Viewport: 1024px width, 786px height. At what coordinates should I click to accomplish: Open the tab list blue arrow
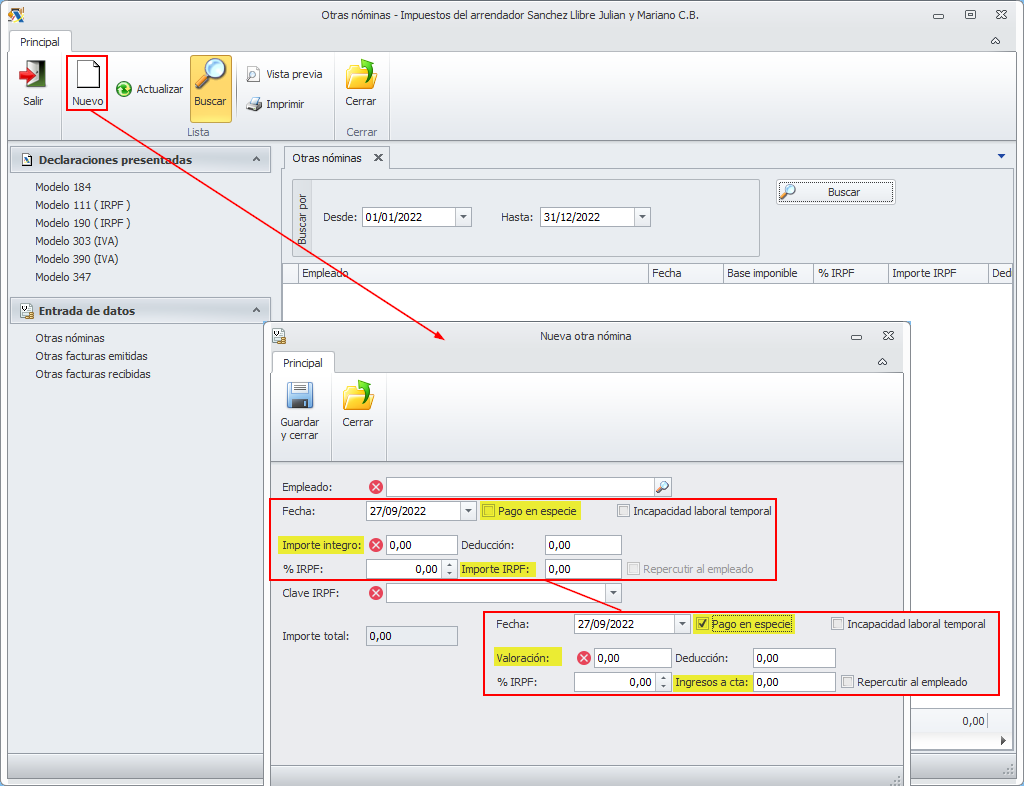(1001, 156)
